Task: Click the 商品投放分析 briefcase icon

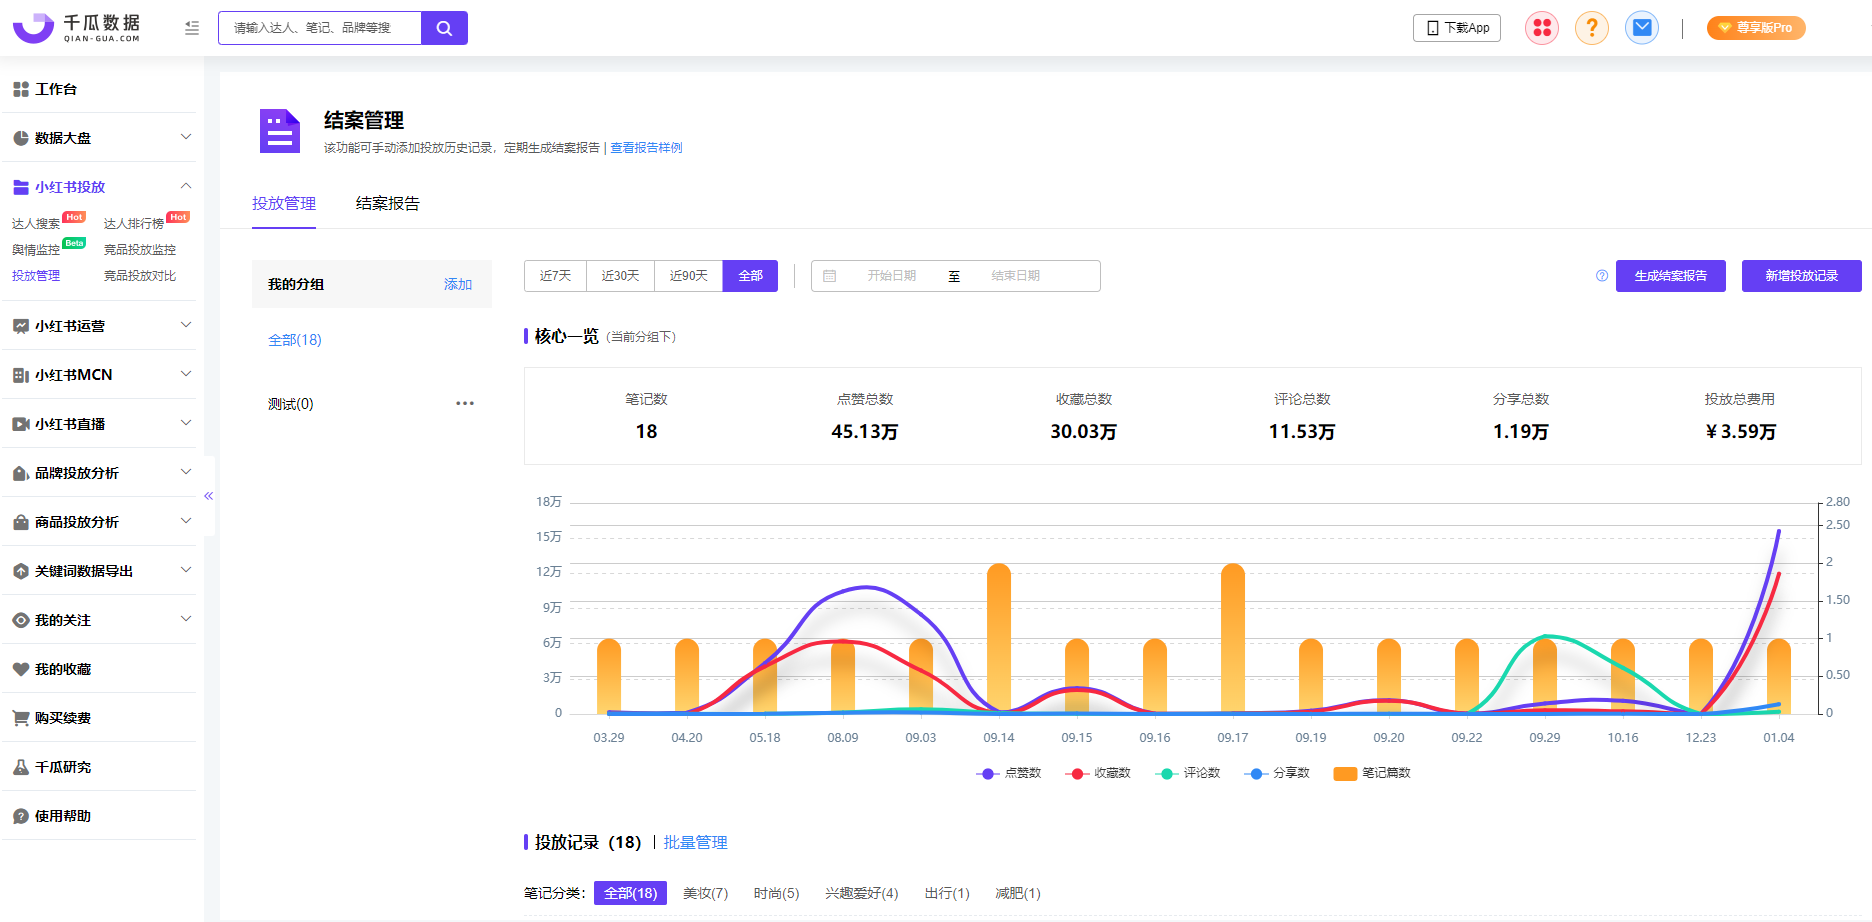Action: pyautogui.click(x=21, y=522)
